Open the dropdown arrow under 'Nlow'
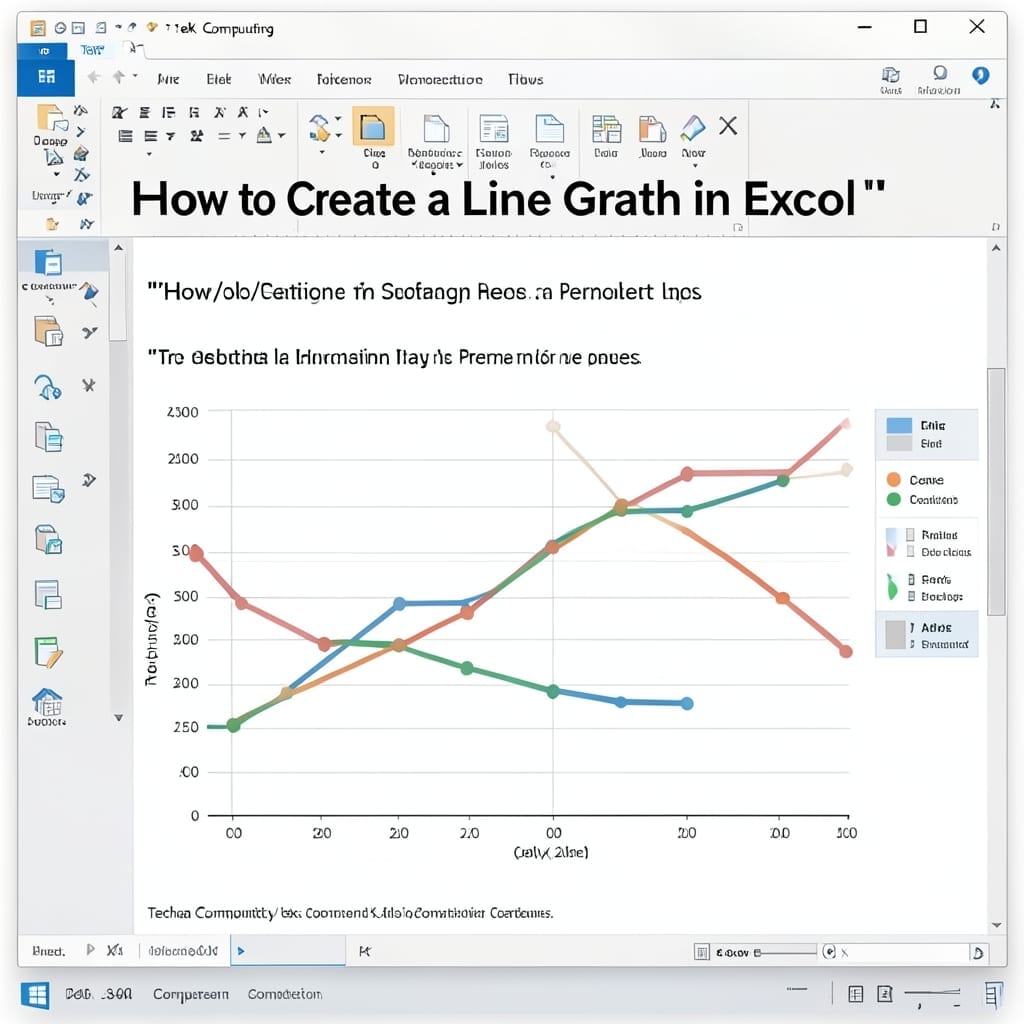The image size is (1024, 1024). coord(695,166)
